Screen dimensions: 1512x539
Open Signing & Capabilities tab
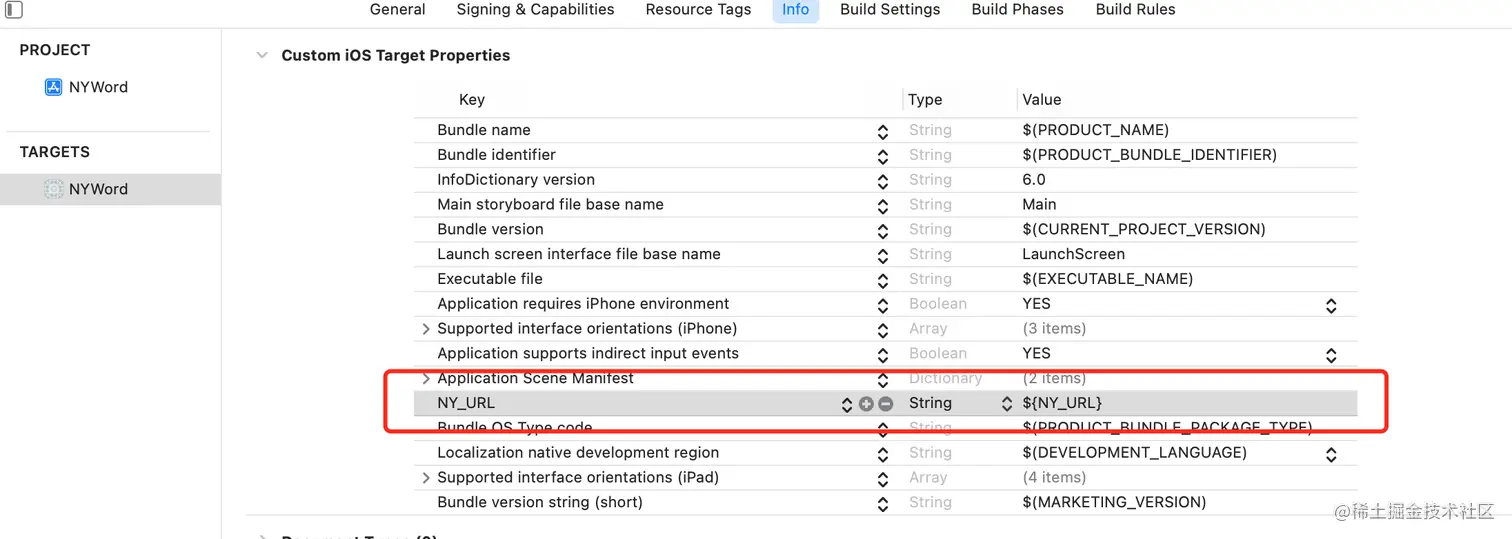click(535, 10)
